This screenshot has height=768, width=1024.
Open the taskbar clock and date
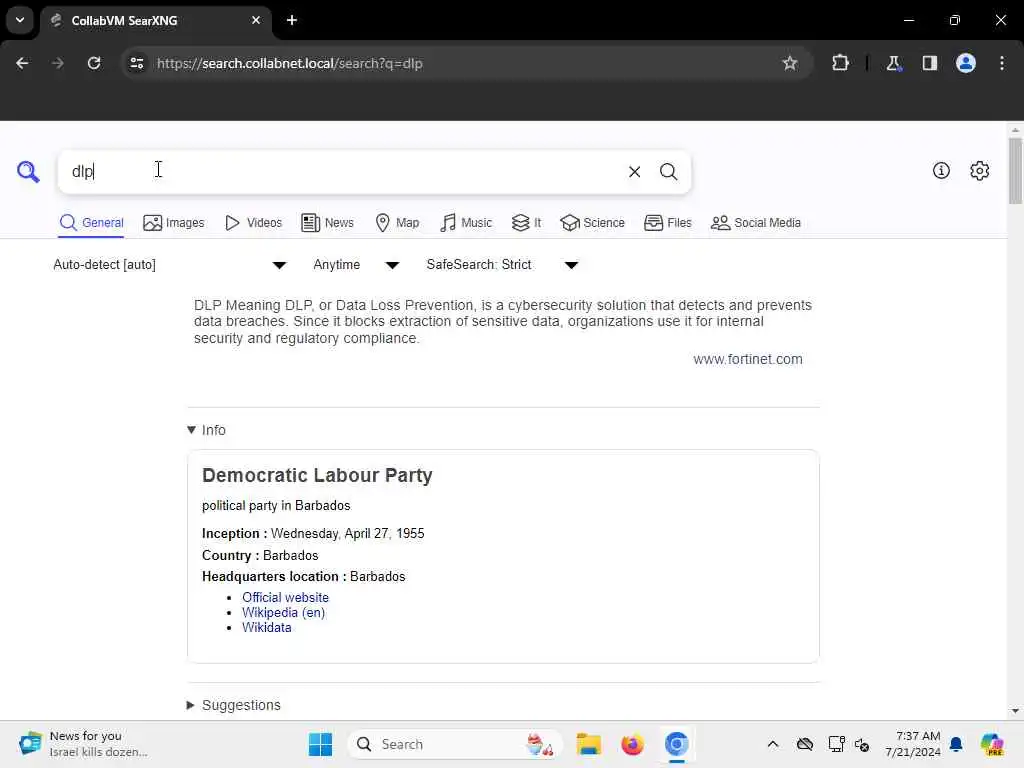[912, 744]
